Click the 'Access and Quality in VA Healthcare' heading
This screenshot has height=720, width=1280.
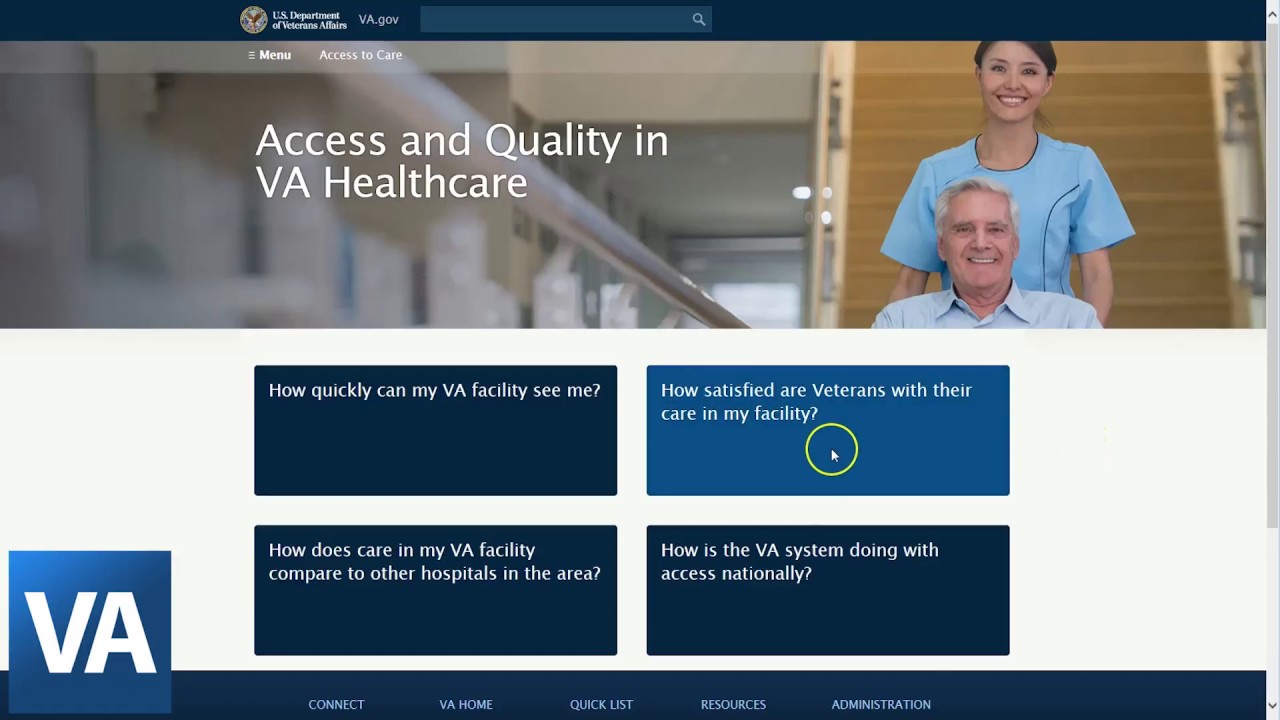[x=462, y=161]
